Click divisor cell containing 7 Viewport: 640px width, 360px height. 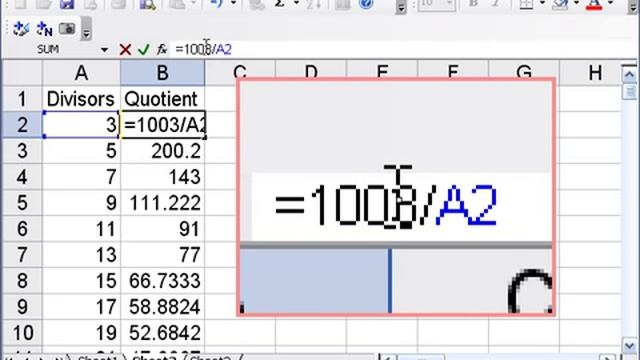pos(81,177)
